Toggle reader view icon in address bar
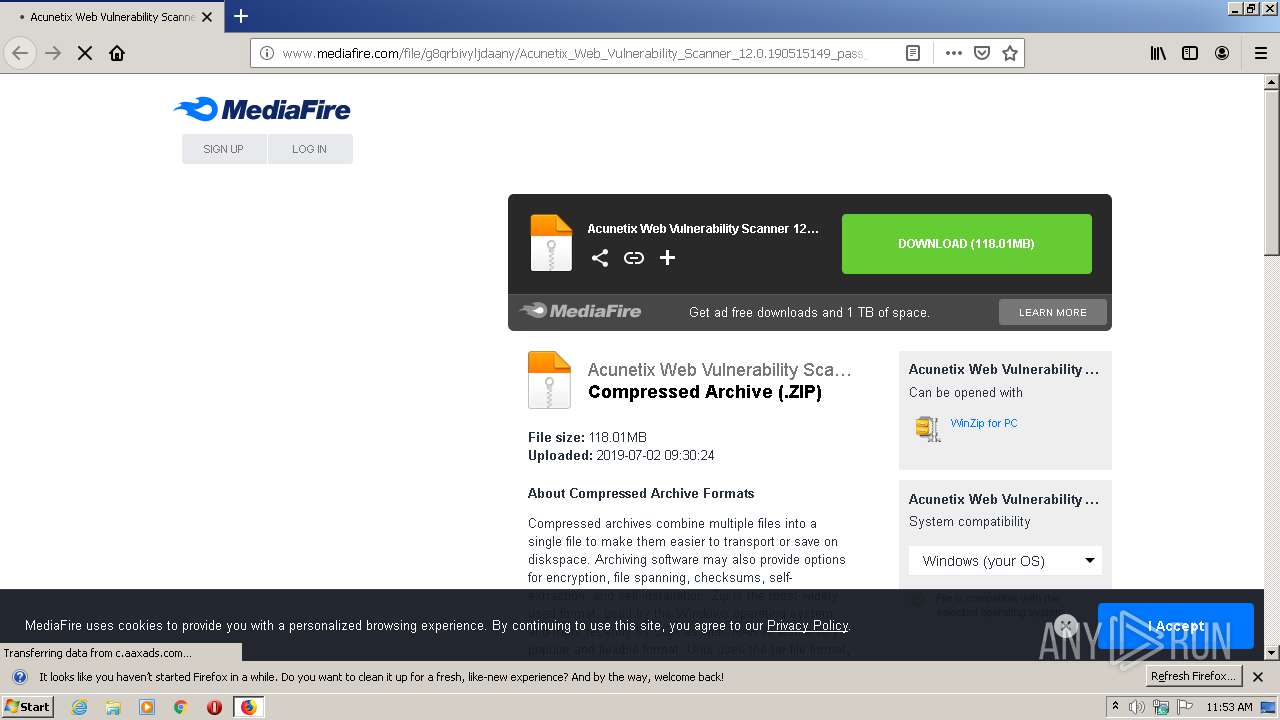Screen dimensions: 1280x720 point(913,53)
